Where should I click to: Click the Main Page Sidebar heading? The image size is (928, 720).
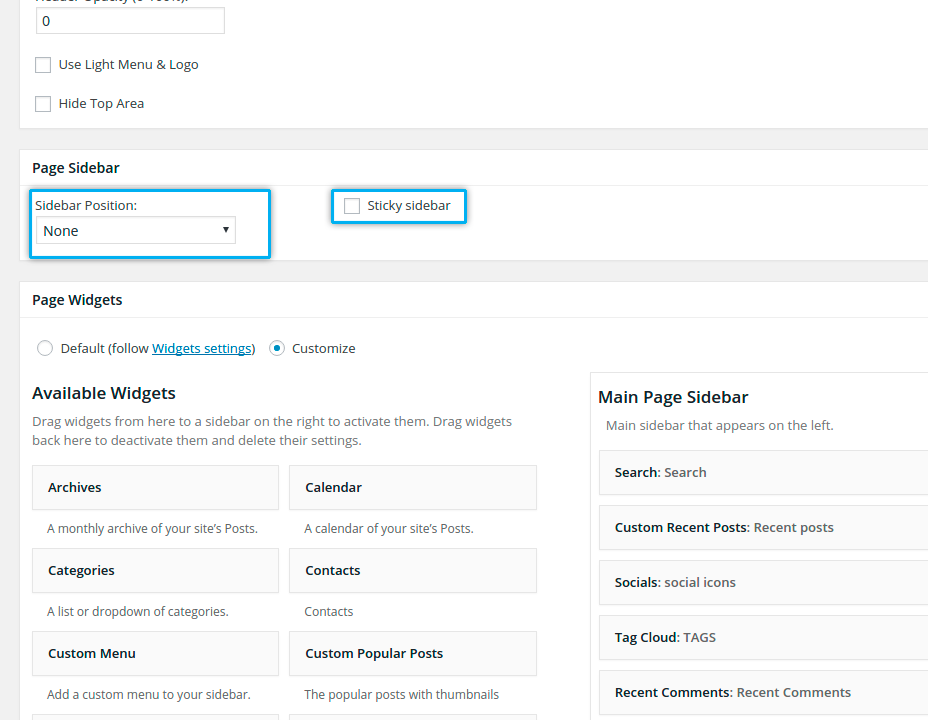point(673,398)
